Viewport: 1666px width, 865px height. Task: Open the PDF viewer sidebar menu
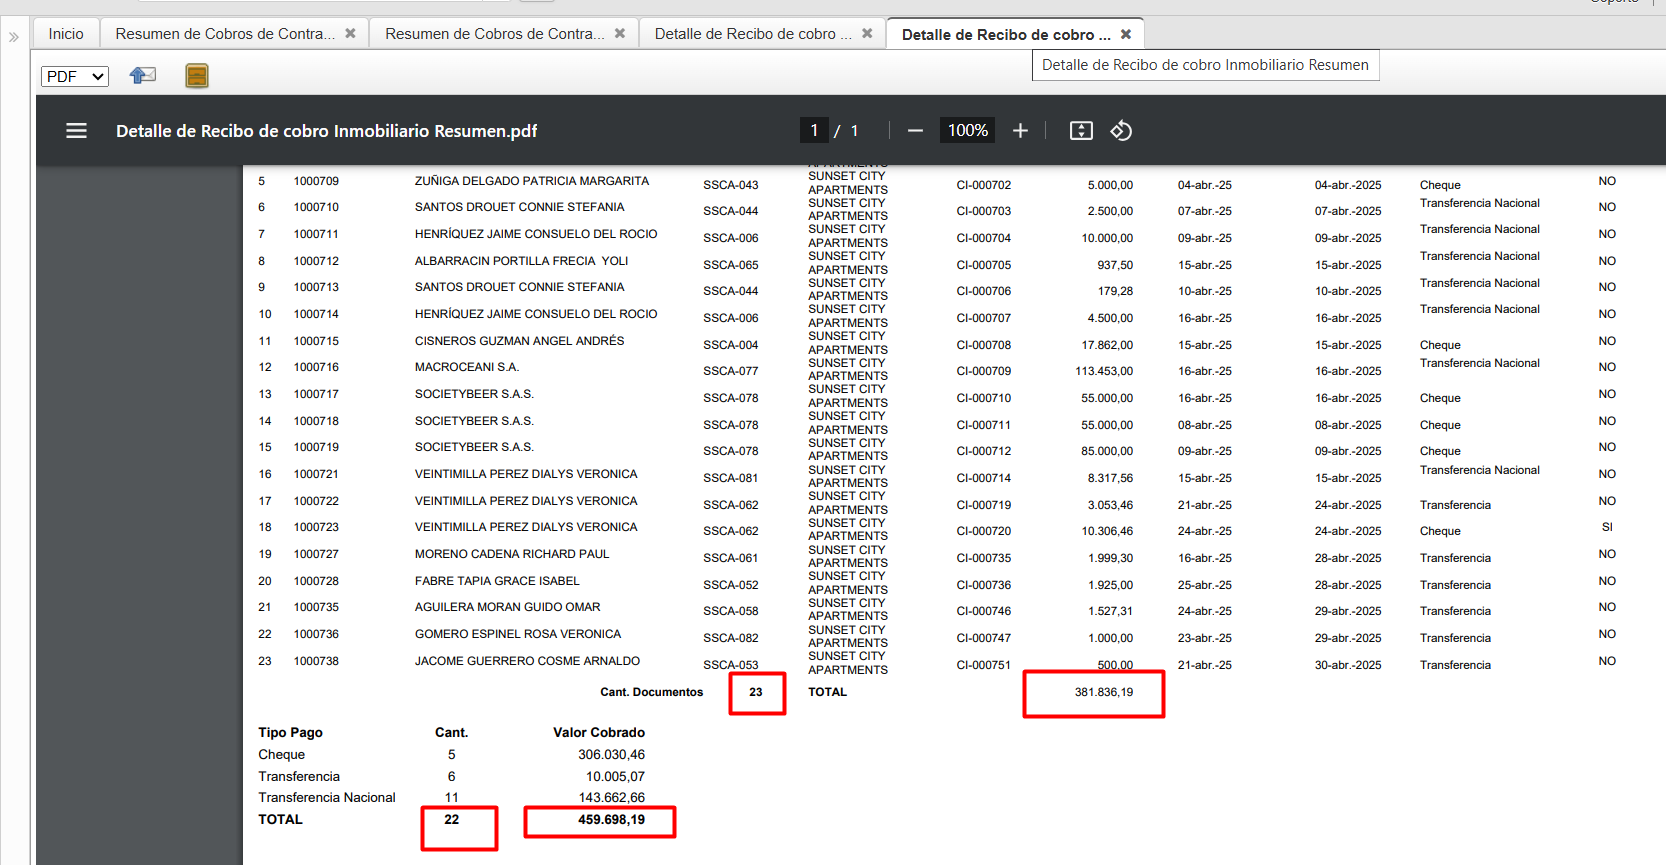point(76,131)
